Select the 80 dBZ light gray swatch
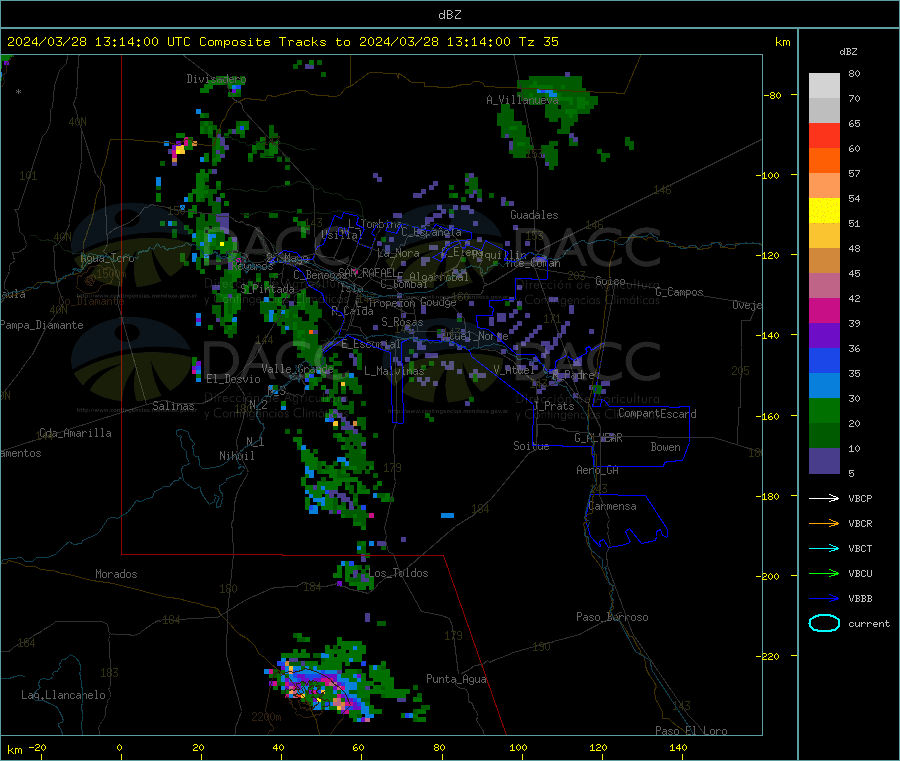 (x=824, y=86)
